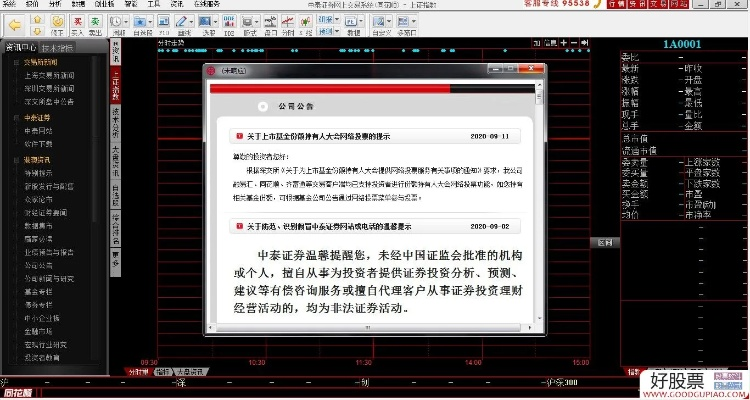Image resolution: width=750 pixels, height=400 pixels.
Task: Click the 网站 red button at top right
Action: [680, 4]
